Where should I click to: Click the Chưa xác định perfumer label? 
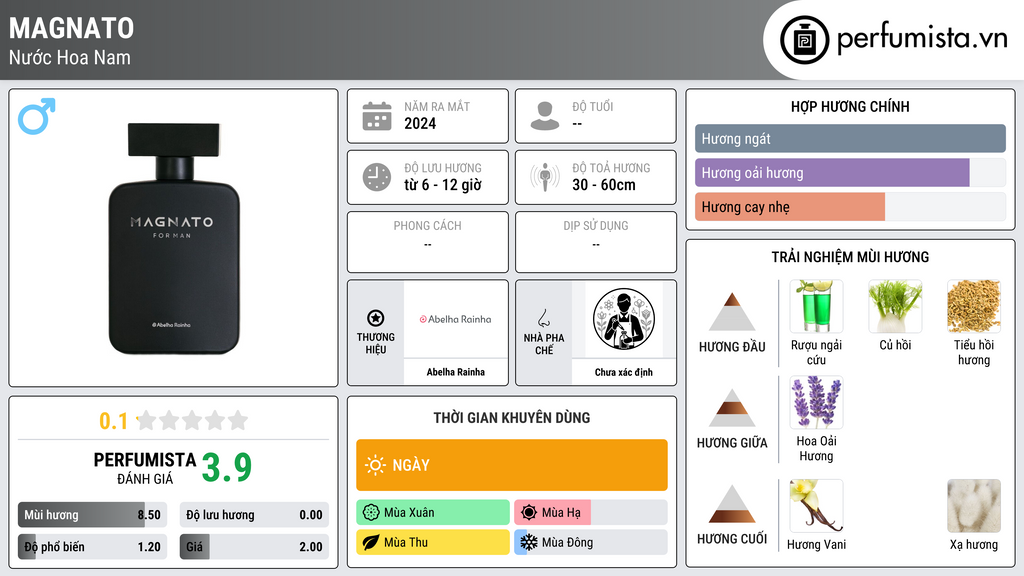click(x=624, y=372)
